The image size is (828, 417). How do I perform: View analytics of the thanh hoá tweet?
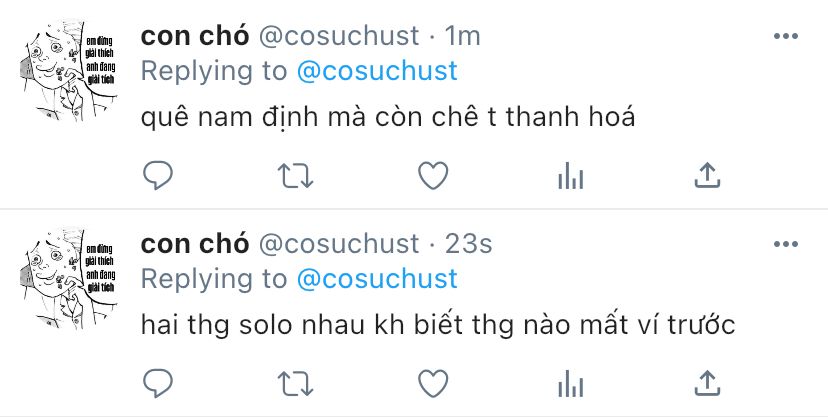pyautogui.click(x=570, y=176)
